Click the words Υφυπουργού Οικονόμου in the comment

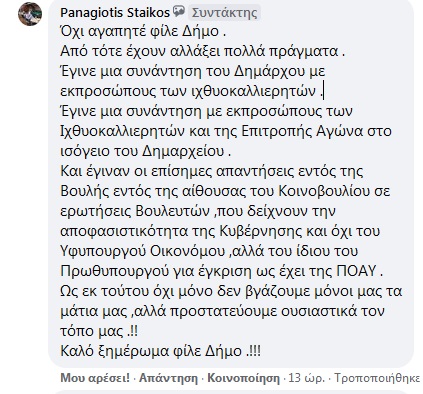(144, 251)
